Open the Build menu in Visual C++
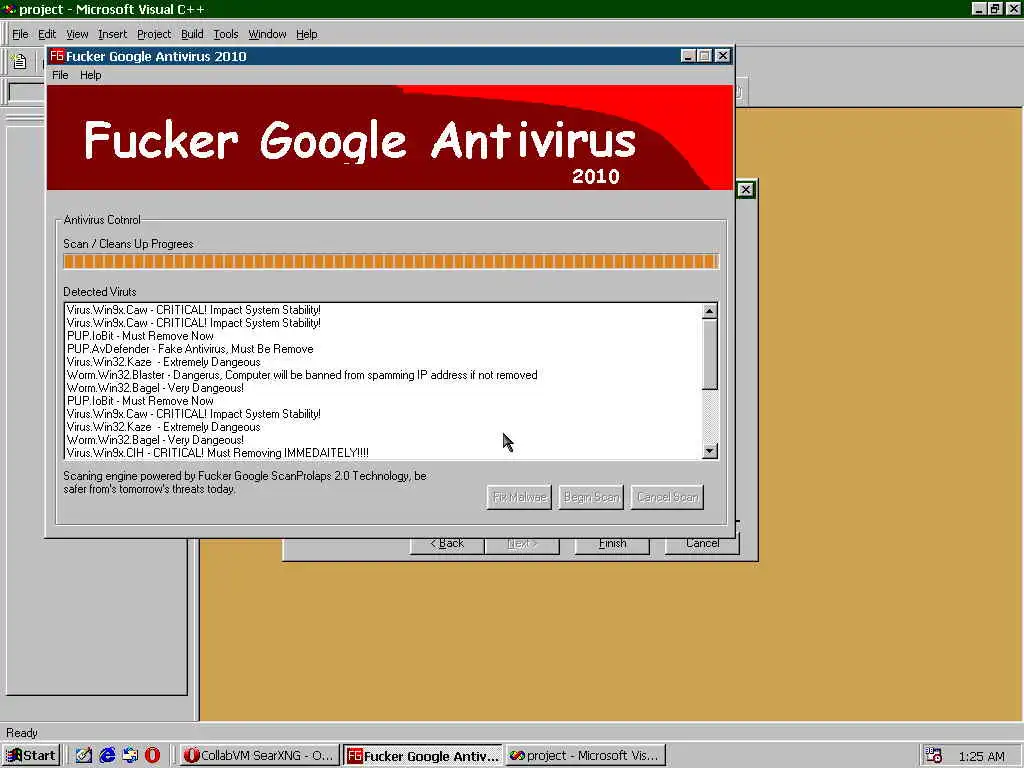 pos(192,34)
